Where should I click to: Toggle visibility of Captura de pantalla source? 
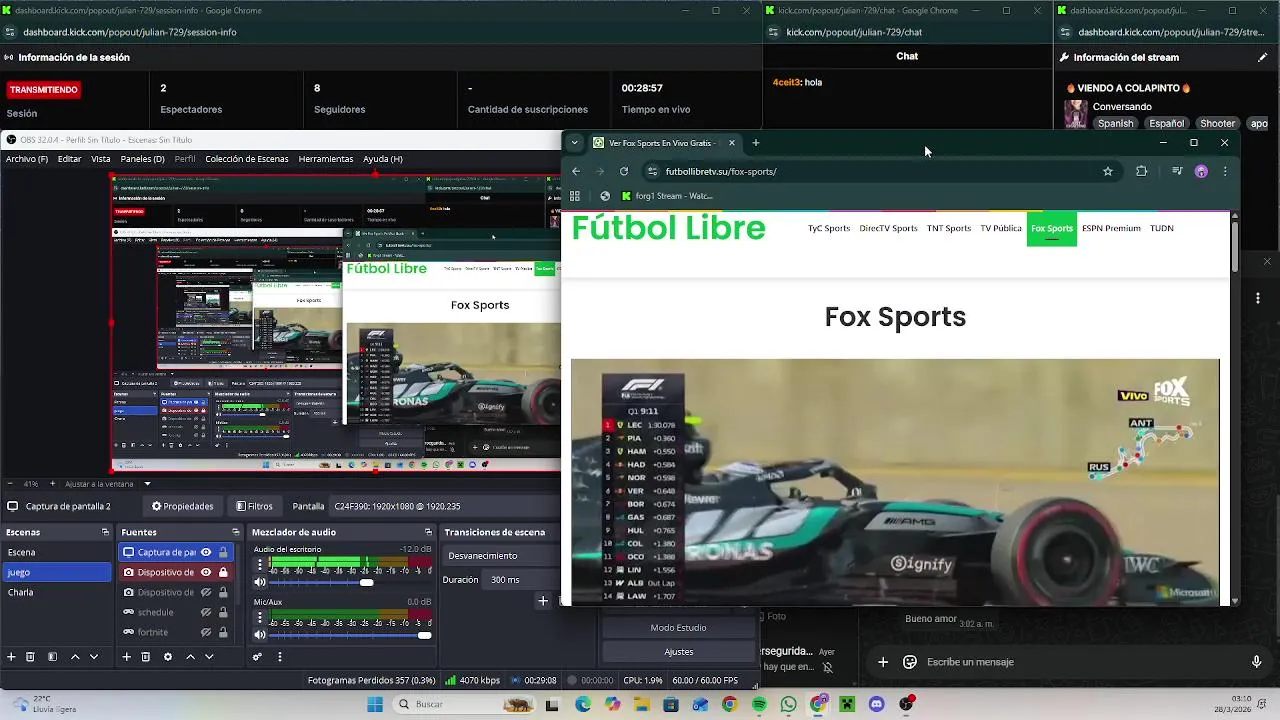click(x=206, y=552)
